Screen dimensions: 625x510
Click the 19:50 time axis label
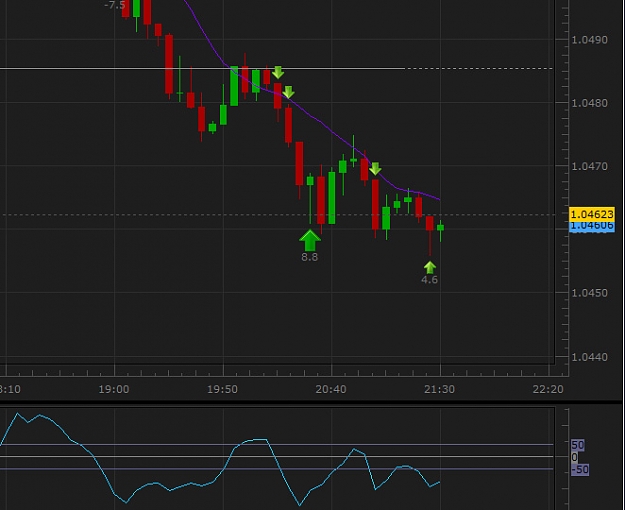222,389
